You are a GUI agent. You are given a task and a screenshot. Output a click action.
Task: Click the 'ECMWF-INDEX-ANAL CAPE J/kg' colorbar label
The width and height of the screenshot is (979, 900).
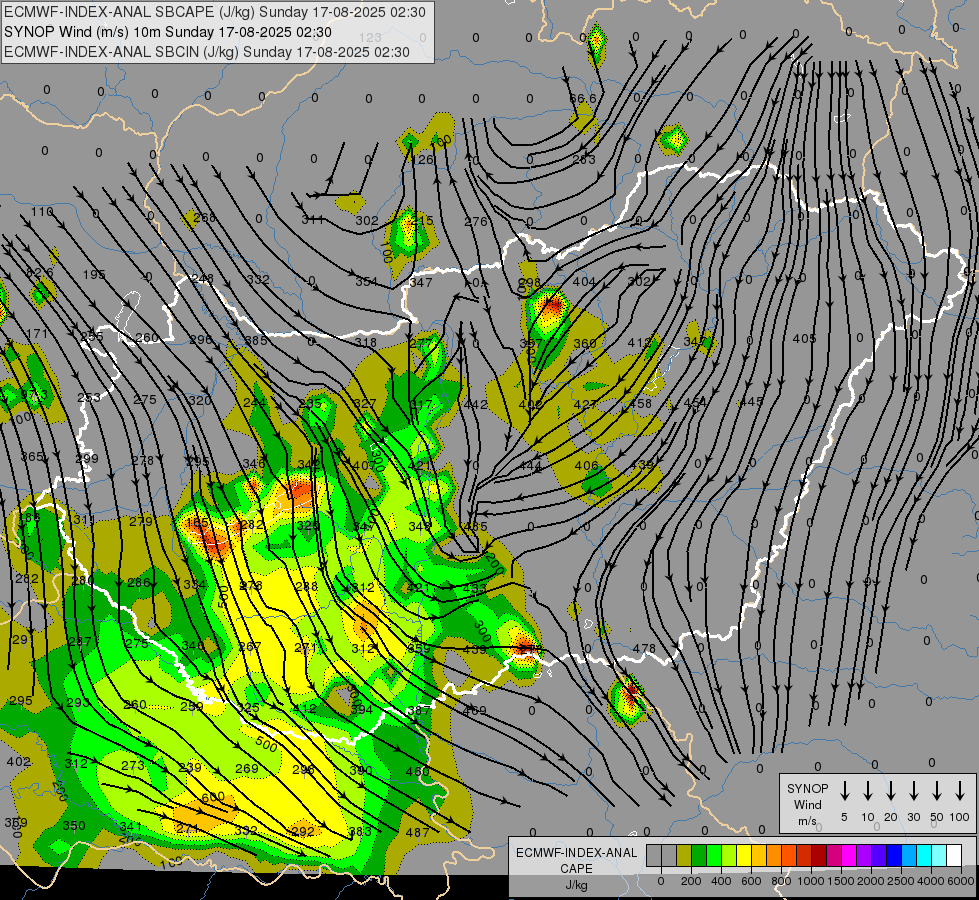576,868
